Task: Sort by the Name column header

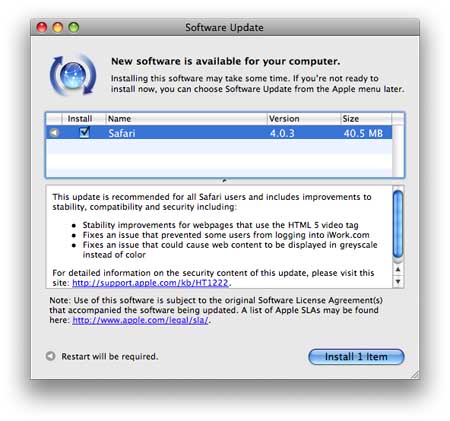Action: coord(186,119)
